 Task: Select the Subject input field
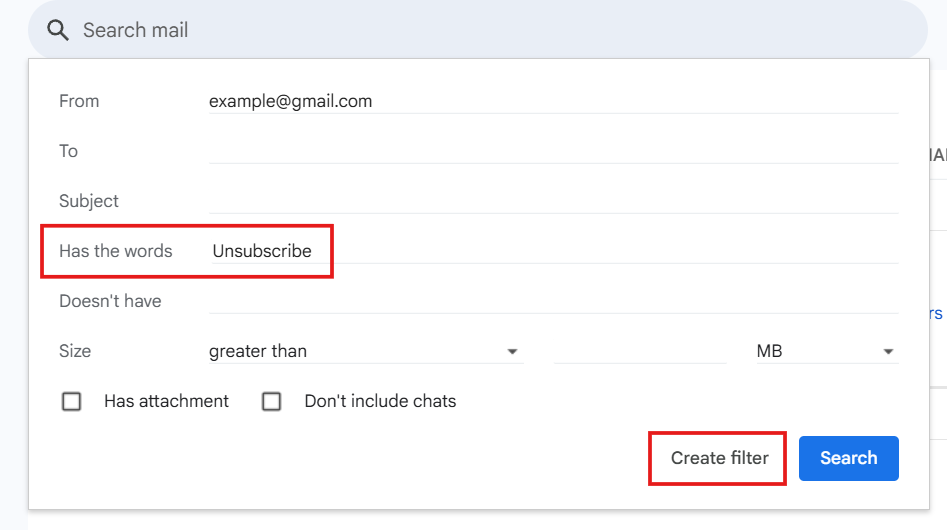click(x=552, y=201)
